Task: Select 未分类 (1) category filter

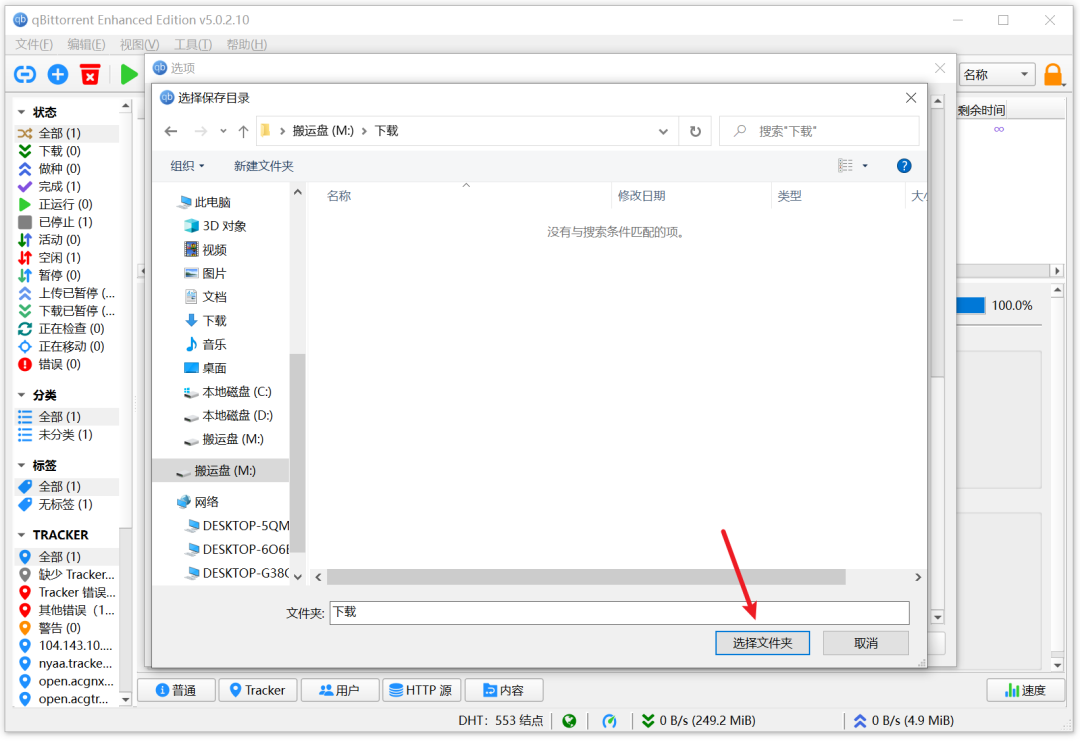Action: (65, 435)
